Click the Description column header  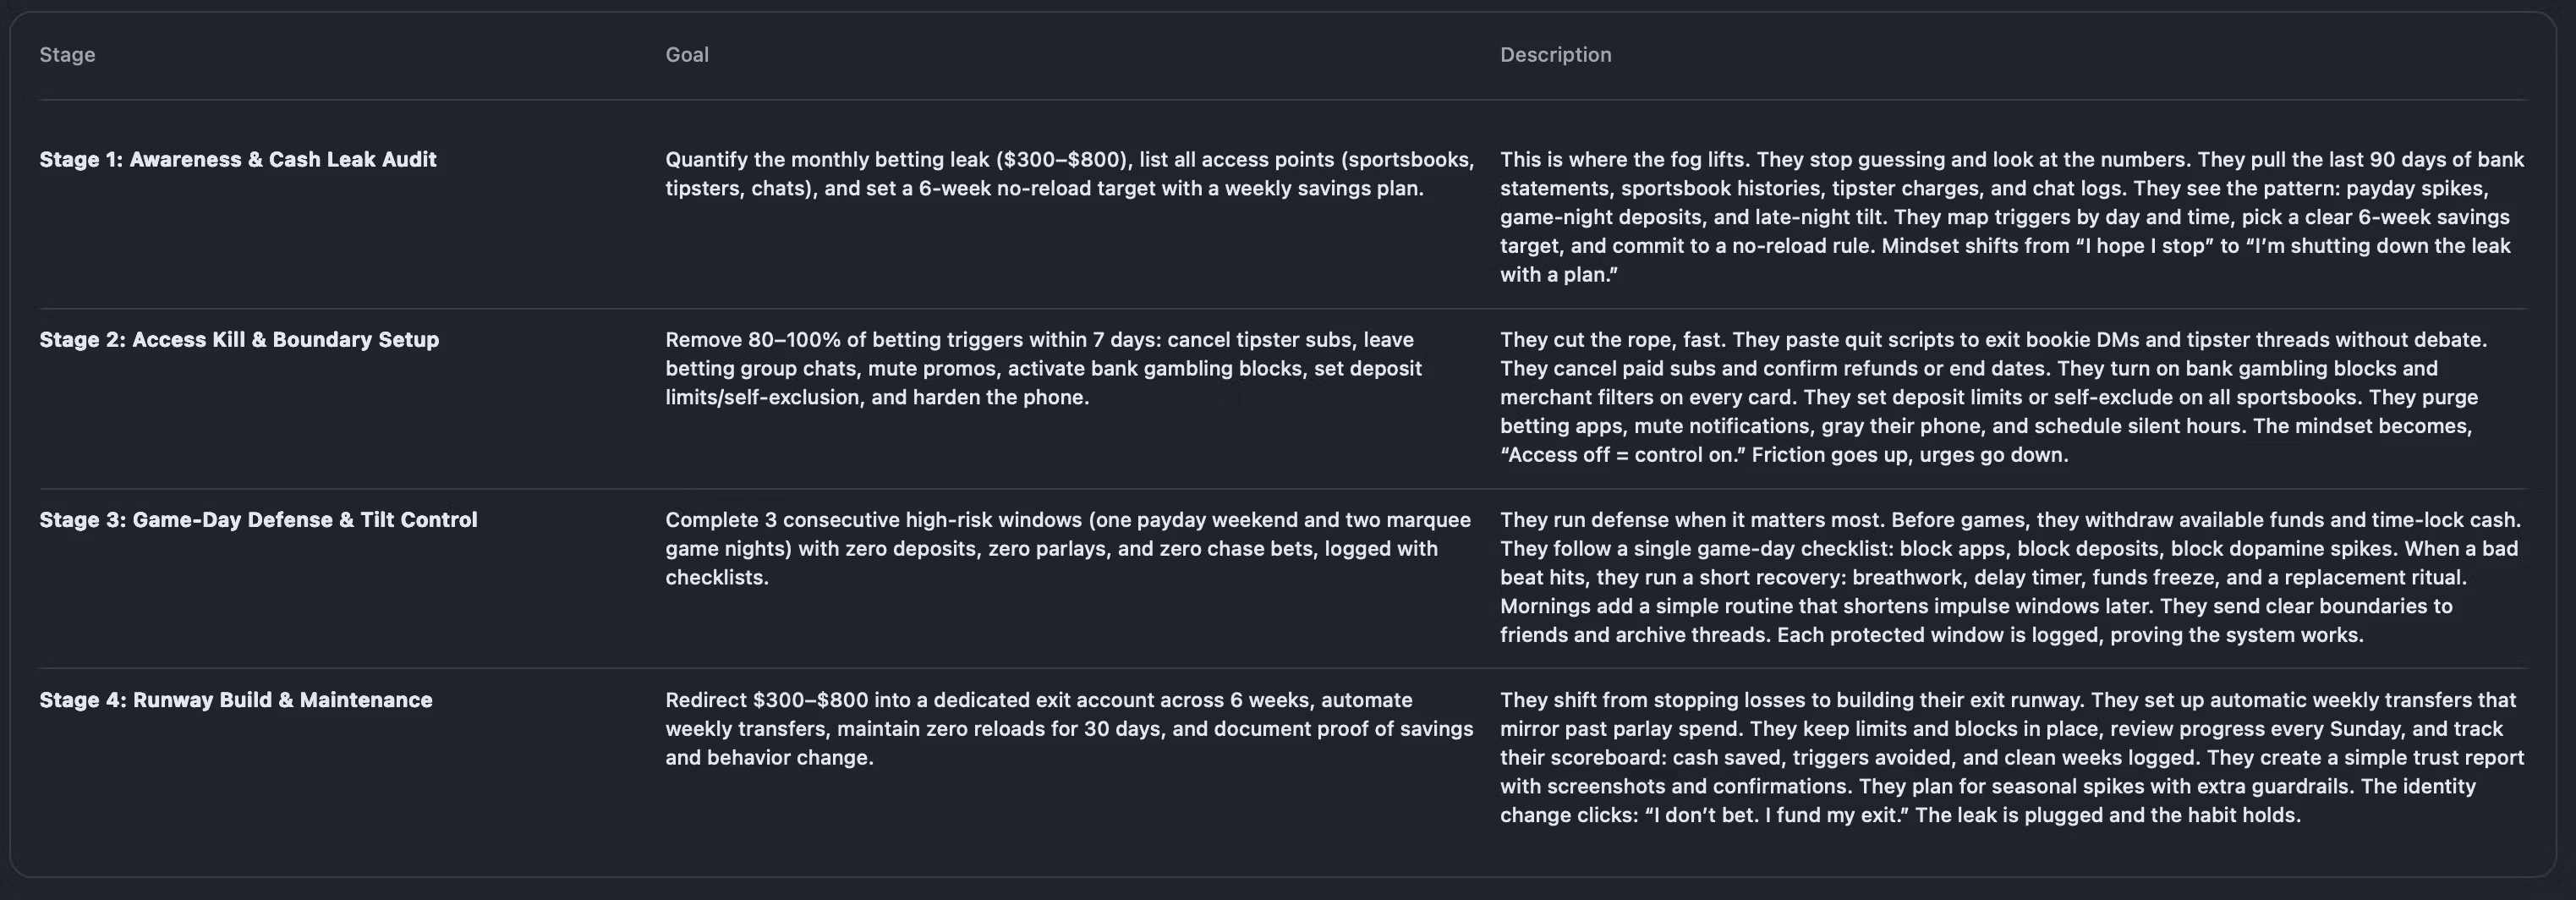pyautogui.click(x=1555, y=55)
